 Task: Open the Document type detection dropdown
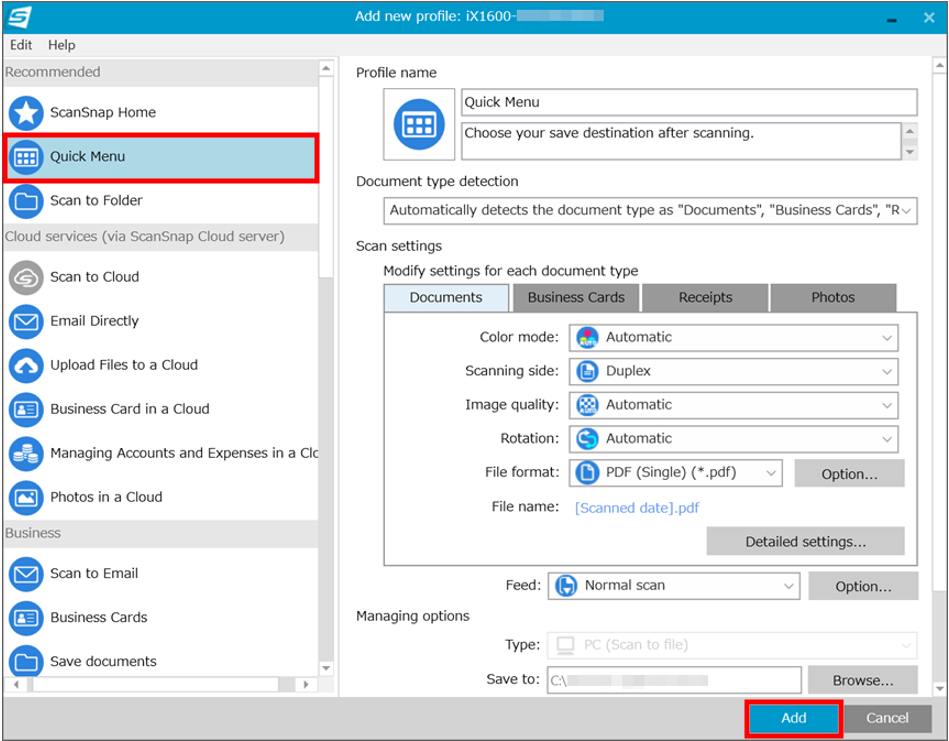point(650,211)
